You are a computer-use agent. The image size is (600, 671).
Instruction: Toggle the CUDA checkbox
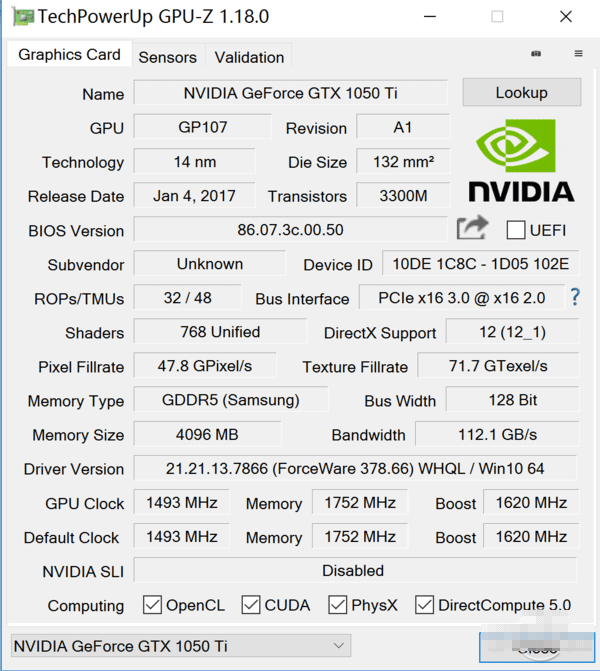click(251, 605)
